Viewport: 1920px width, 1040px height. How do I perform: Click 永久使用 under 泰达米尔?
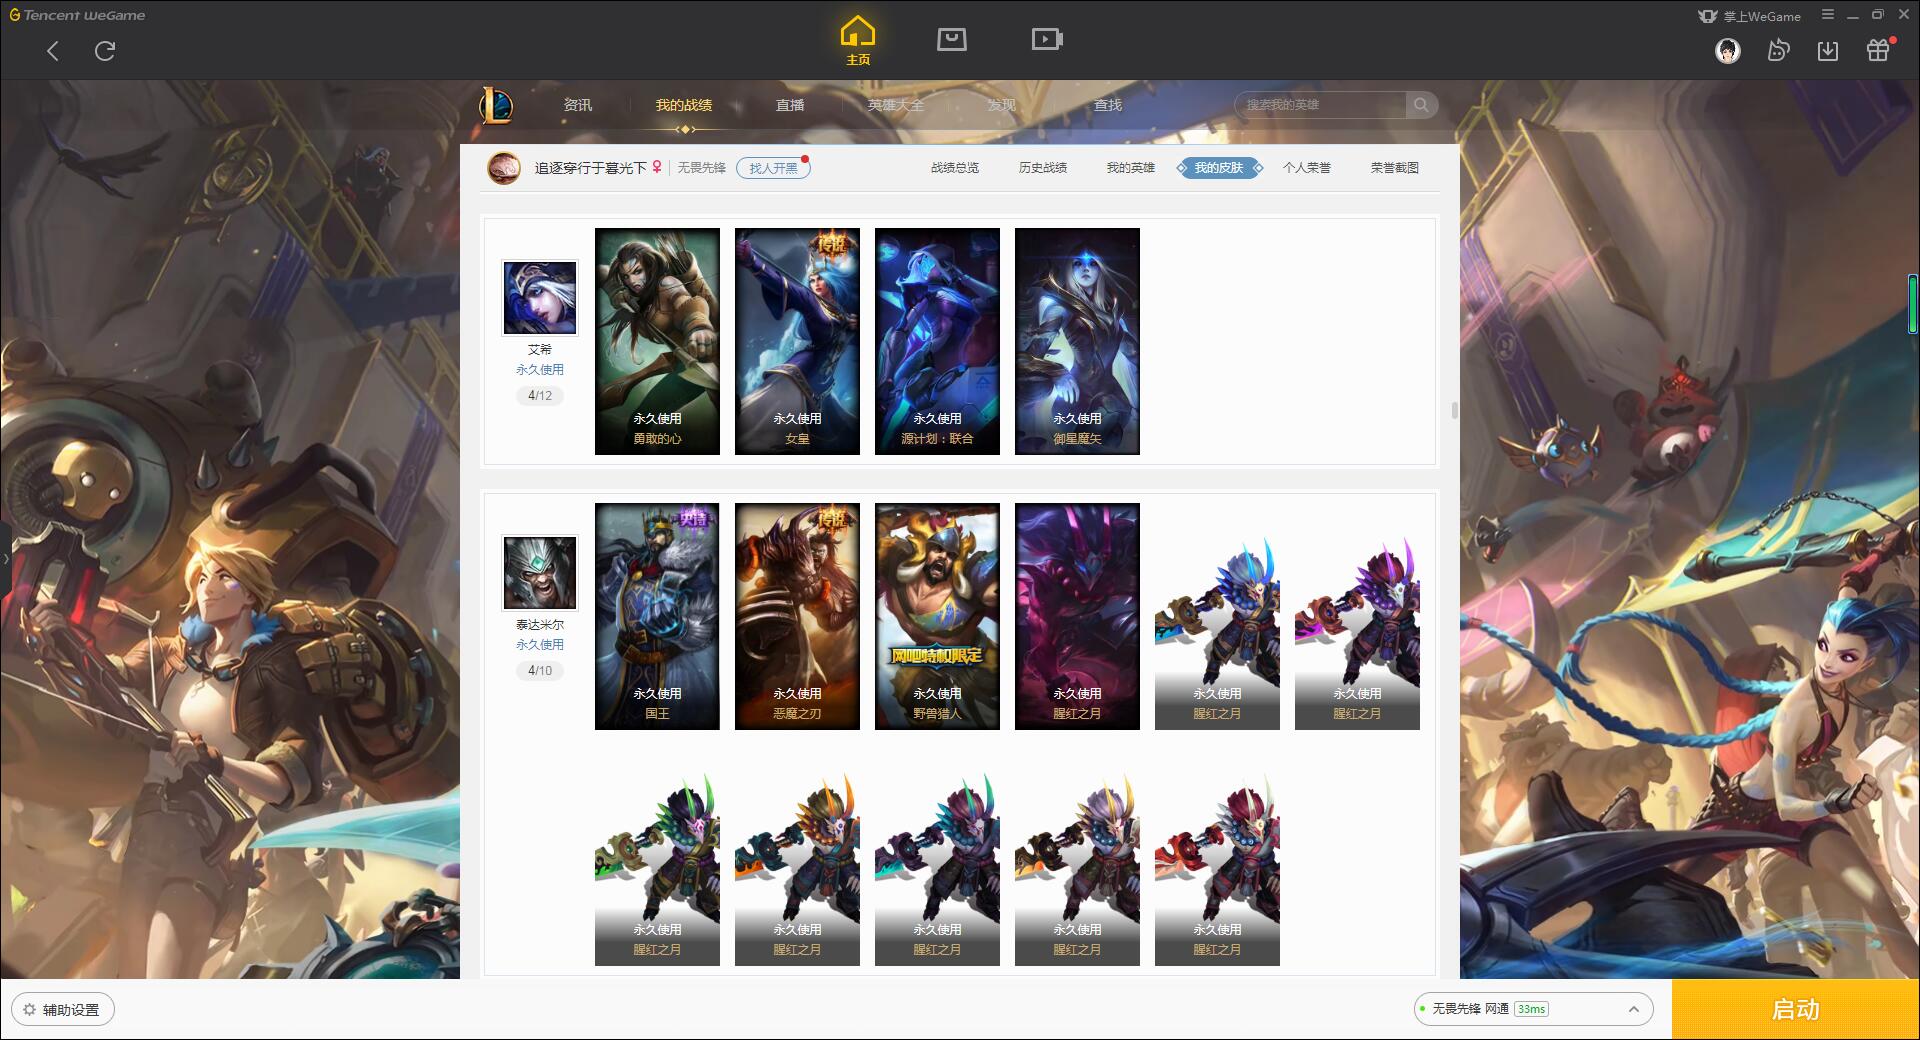tap(540, 645)
